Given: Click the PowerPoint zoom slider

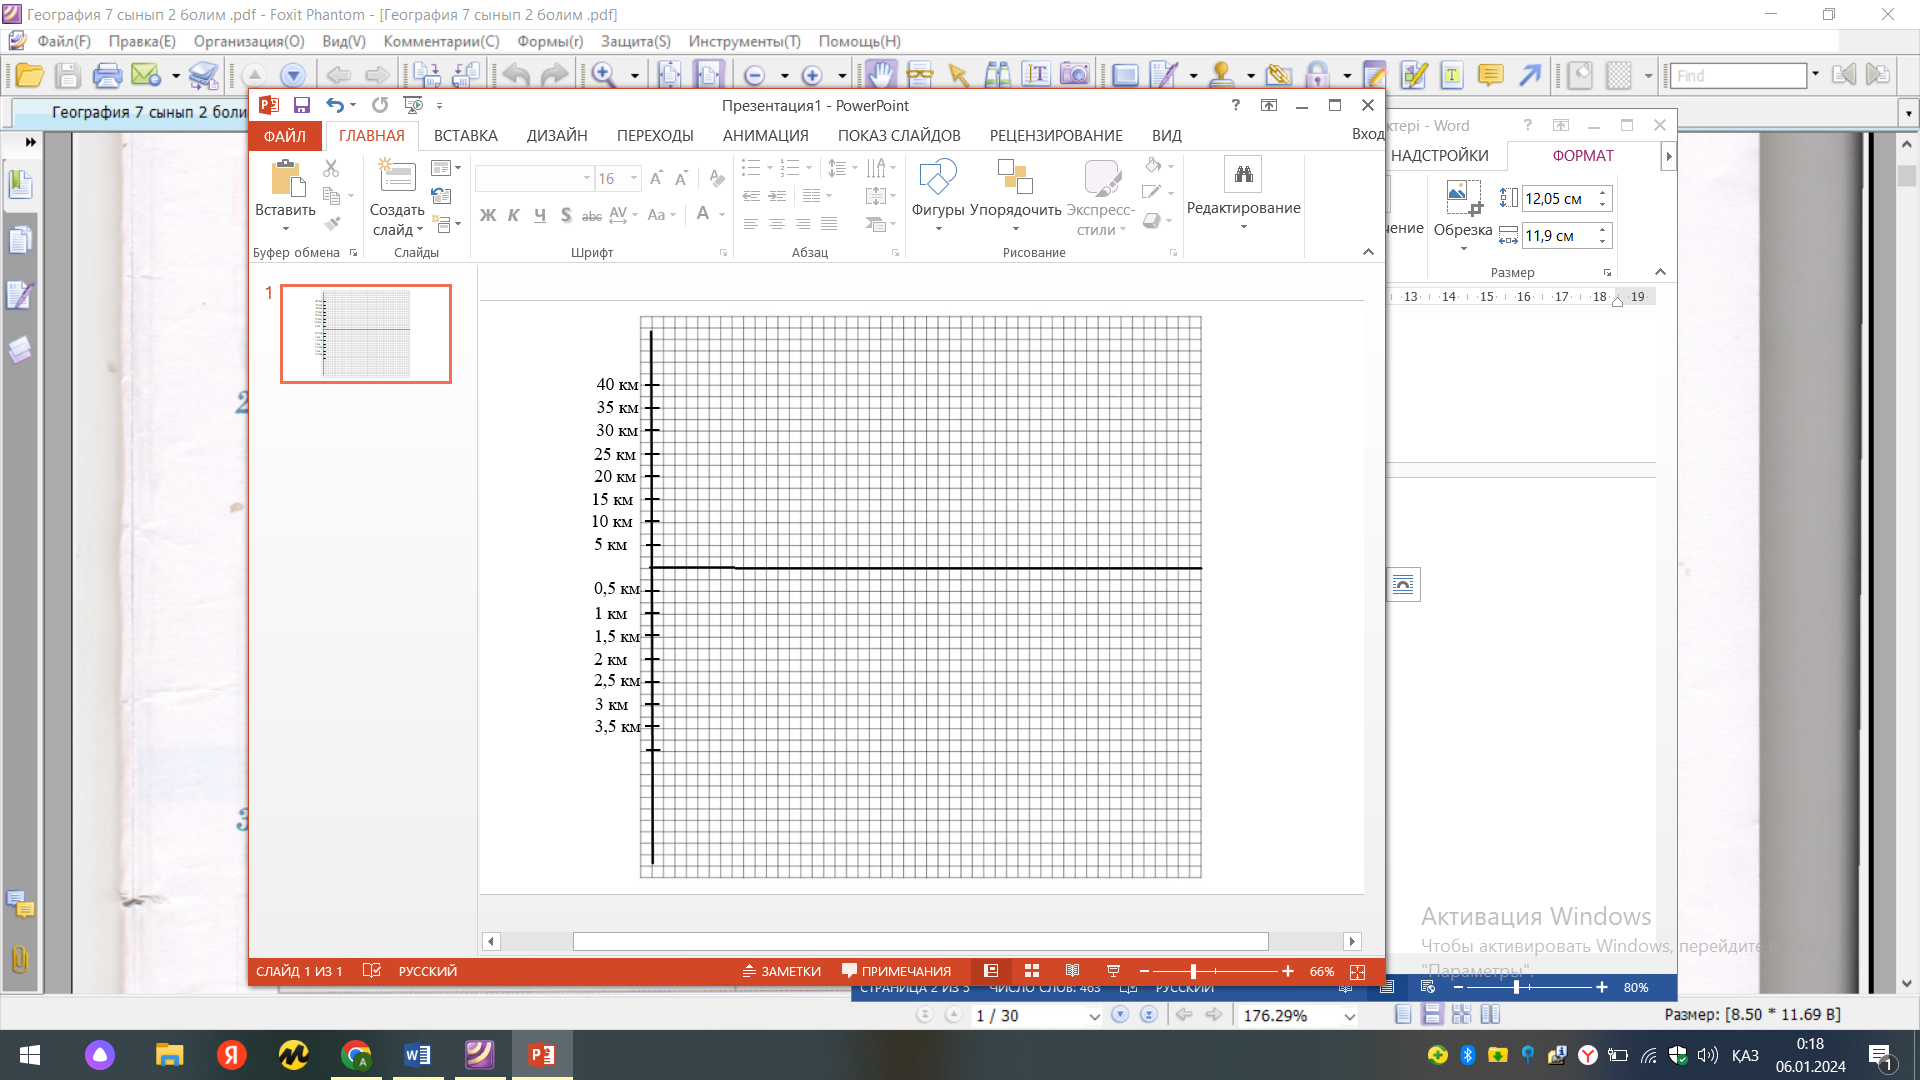Looking at the screenshot, I should tap(1193, 971).
